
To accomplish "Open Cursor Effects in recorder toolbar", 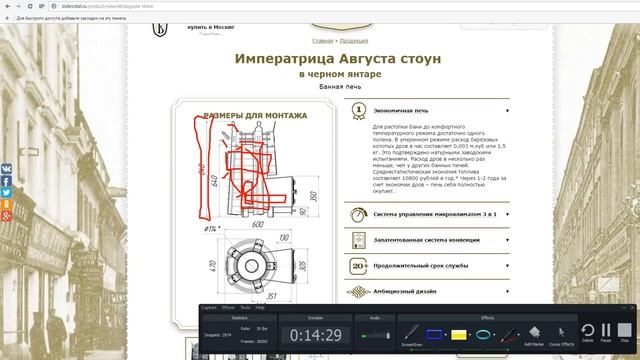I will (562, 335).
